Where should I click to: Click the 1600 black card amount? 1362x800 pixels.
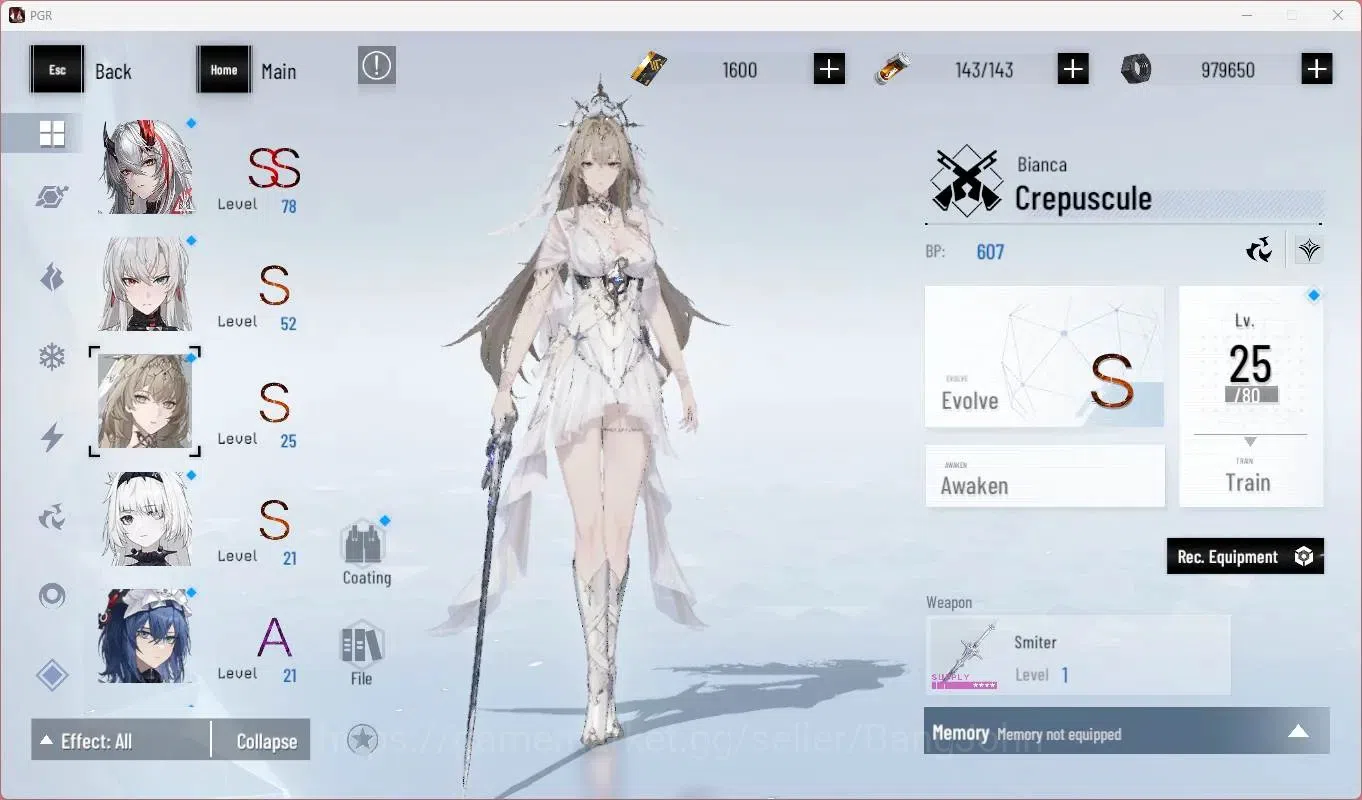click(x=740, y=70)
